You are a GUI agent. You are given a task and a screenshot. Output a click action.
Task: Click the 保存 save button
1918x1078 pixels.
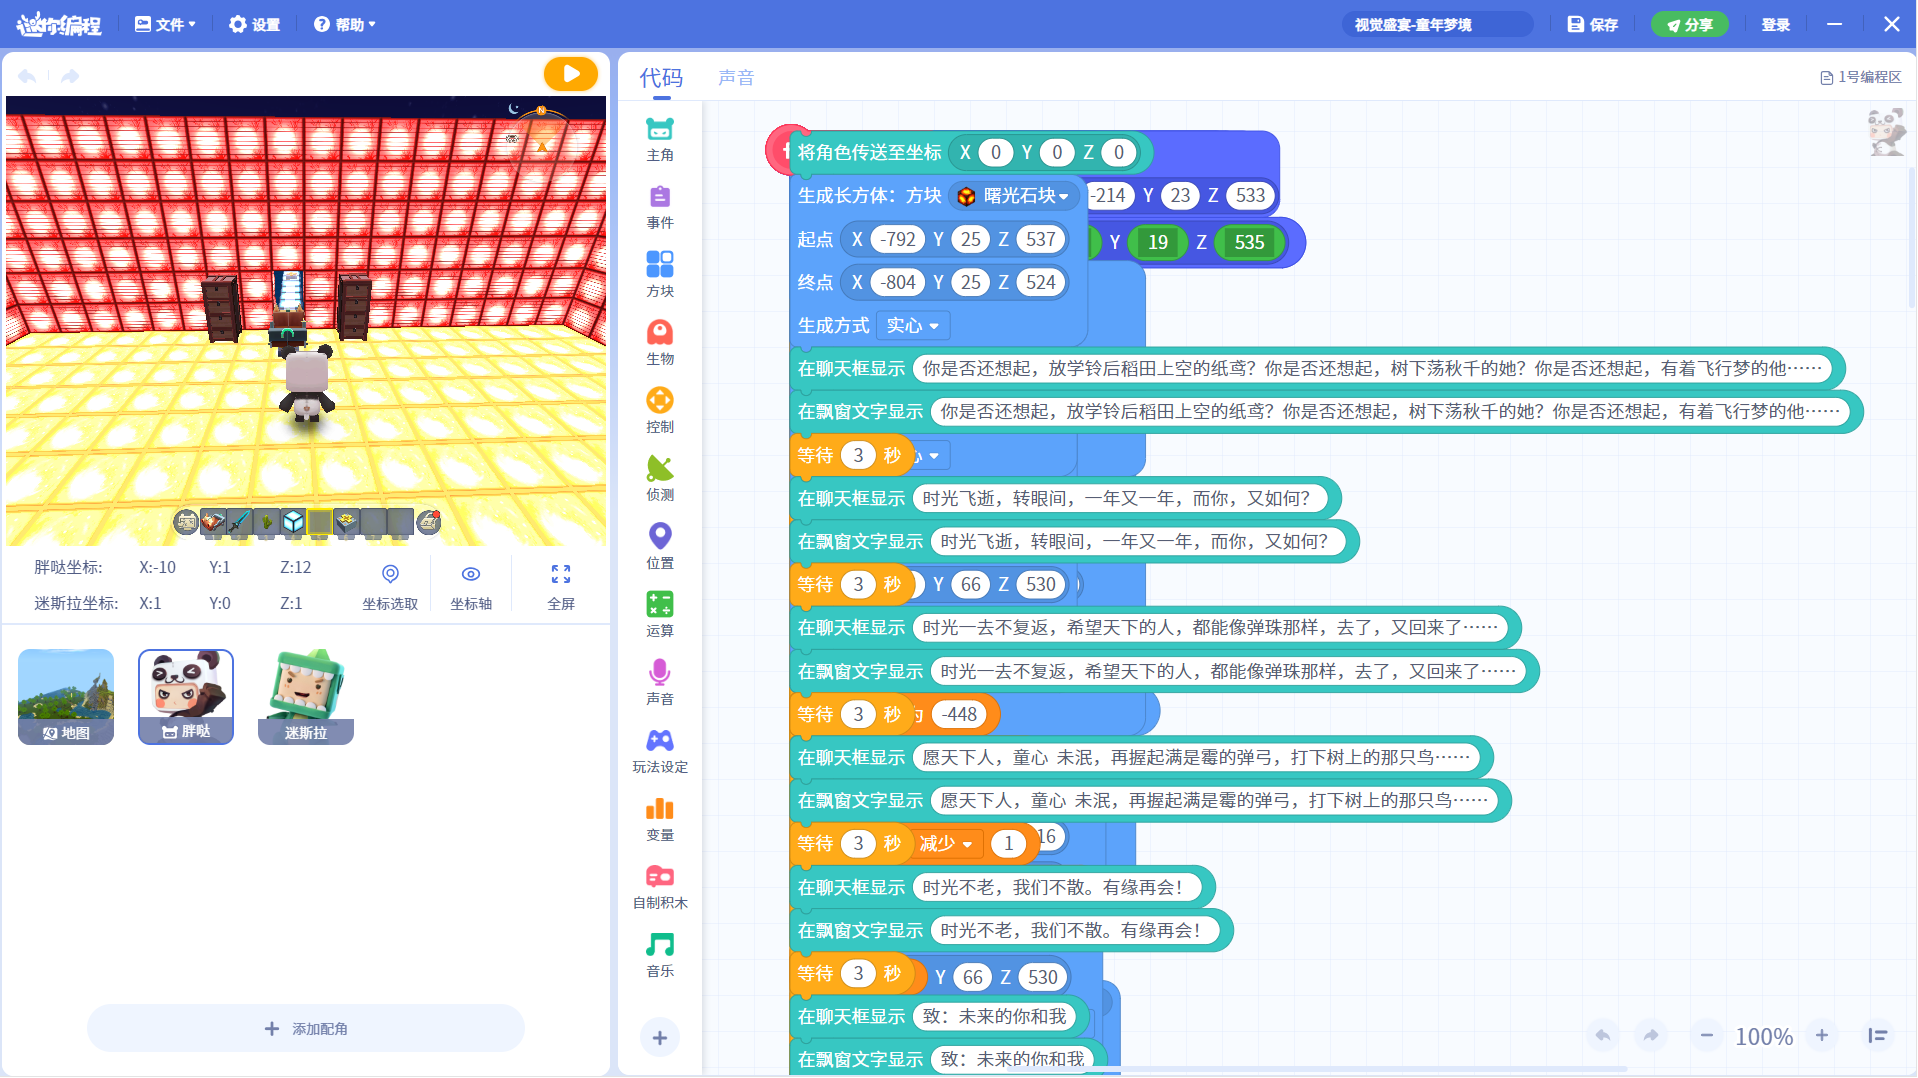click(x=1593, y=24)
